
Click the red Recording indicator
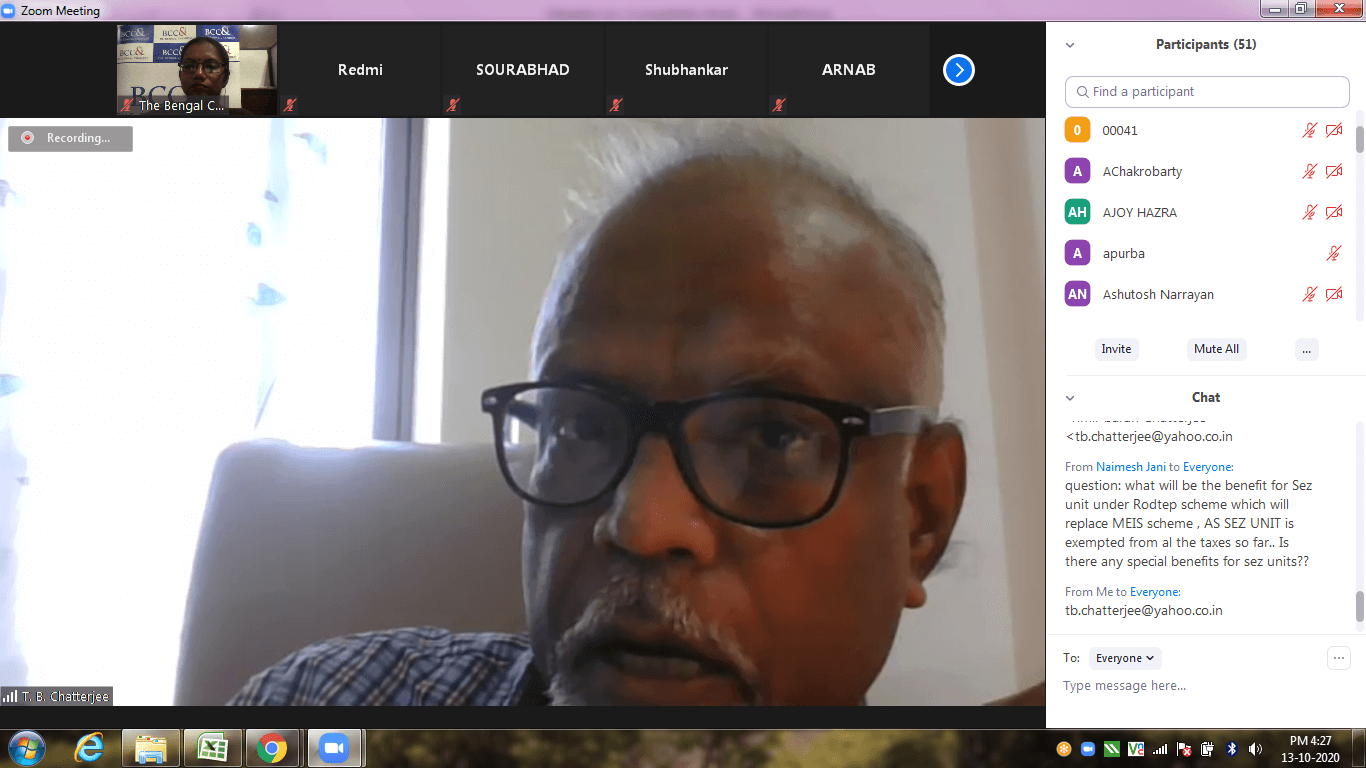click(27, 138)
